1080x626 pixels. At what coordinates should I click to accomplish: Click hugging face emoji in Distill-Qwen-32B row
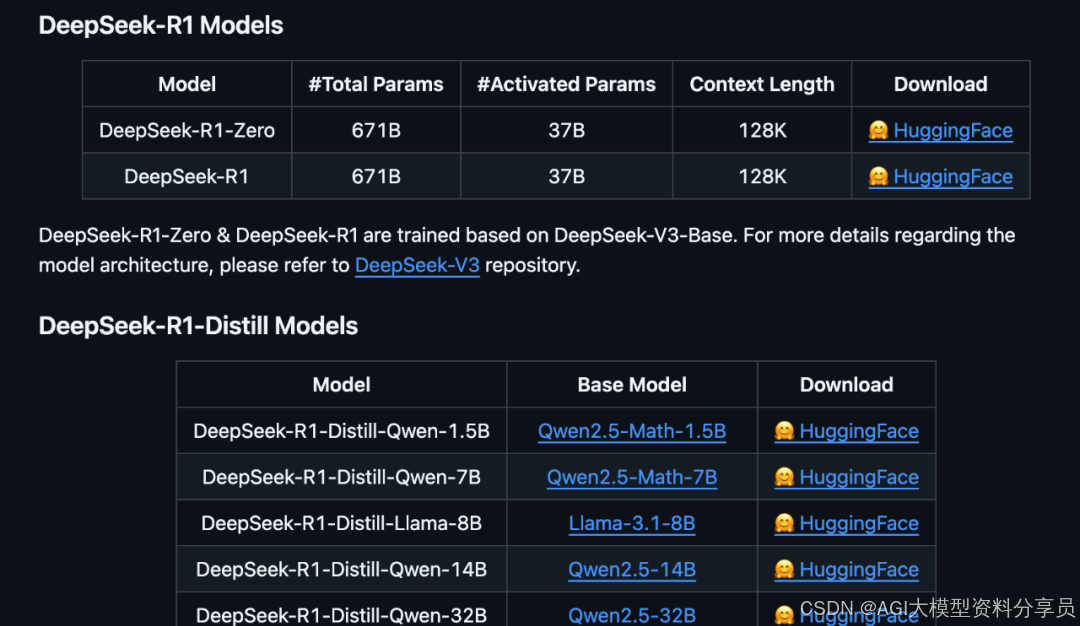coord(784,615)
